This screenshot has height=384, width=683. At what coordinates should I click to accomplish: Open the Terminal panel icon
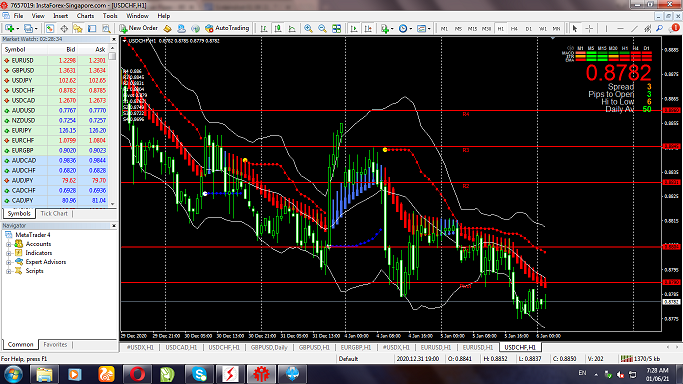click(x=92, y=28)
